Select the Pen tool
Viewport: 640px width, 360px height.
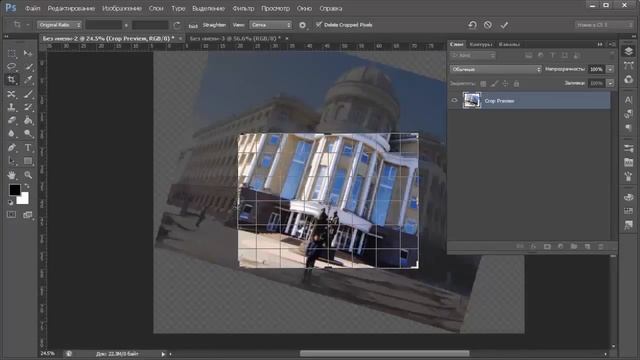pos(11,147)
